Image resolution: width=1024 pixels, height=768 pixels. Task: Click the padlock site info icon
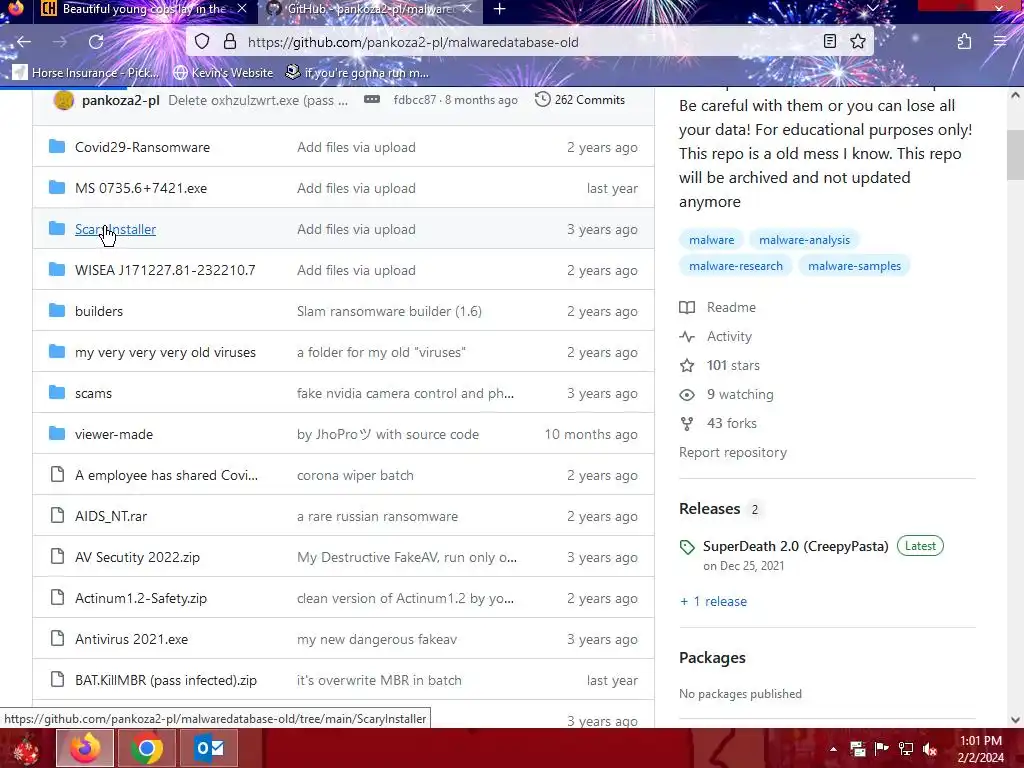(230, 42)
